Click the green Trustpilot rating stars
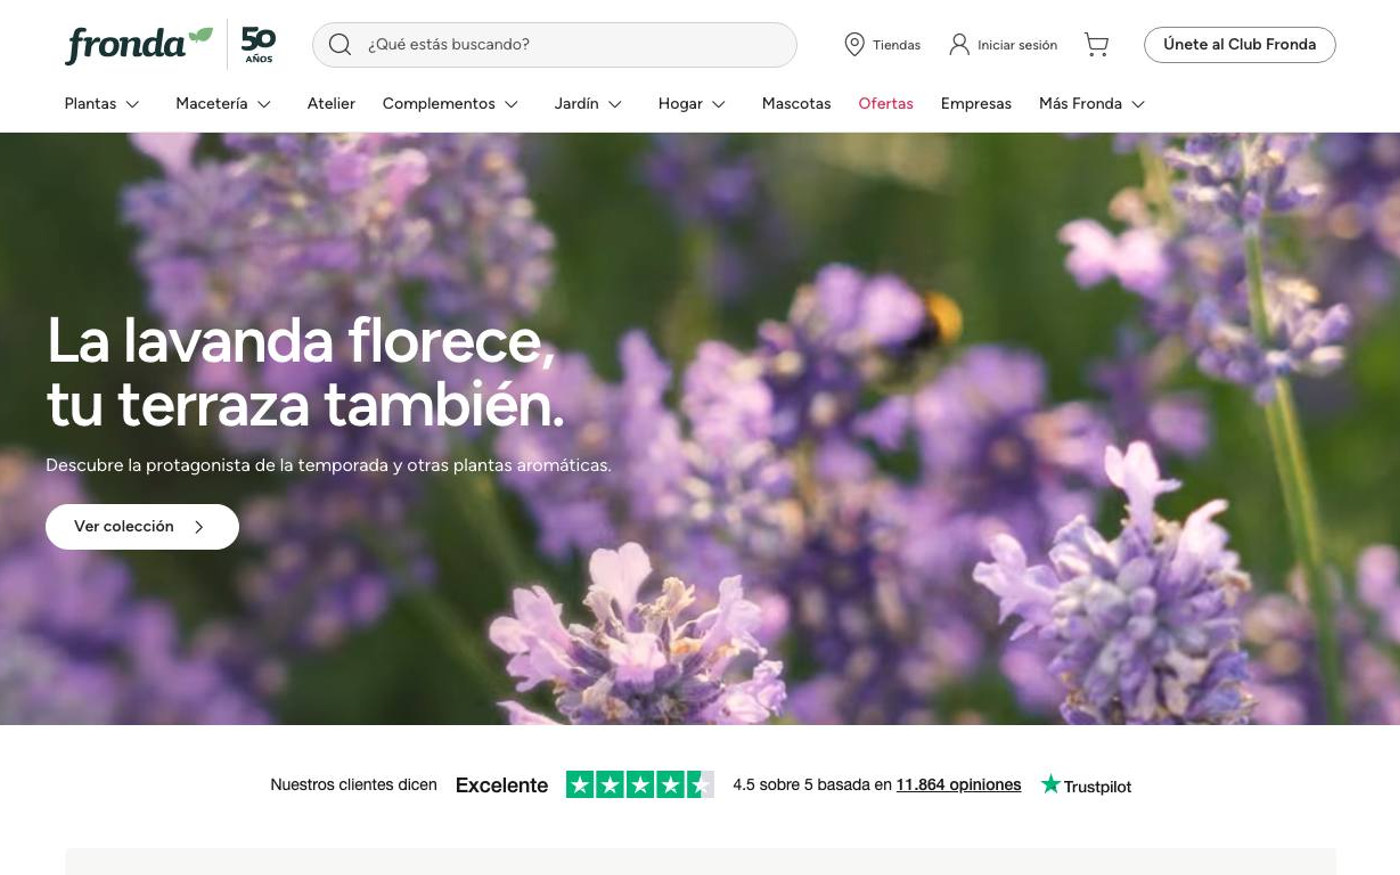Image resolution: width=1400 pixels, height=875 pixels. point(640,785)
